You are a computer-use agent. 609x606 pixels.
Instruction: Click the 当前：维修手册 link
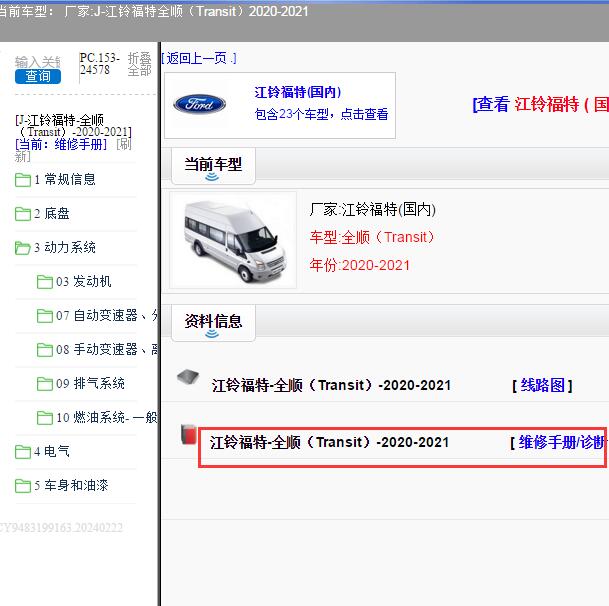click(61, 145)
